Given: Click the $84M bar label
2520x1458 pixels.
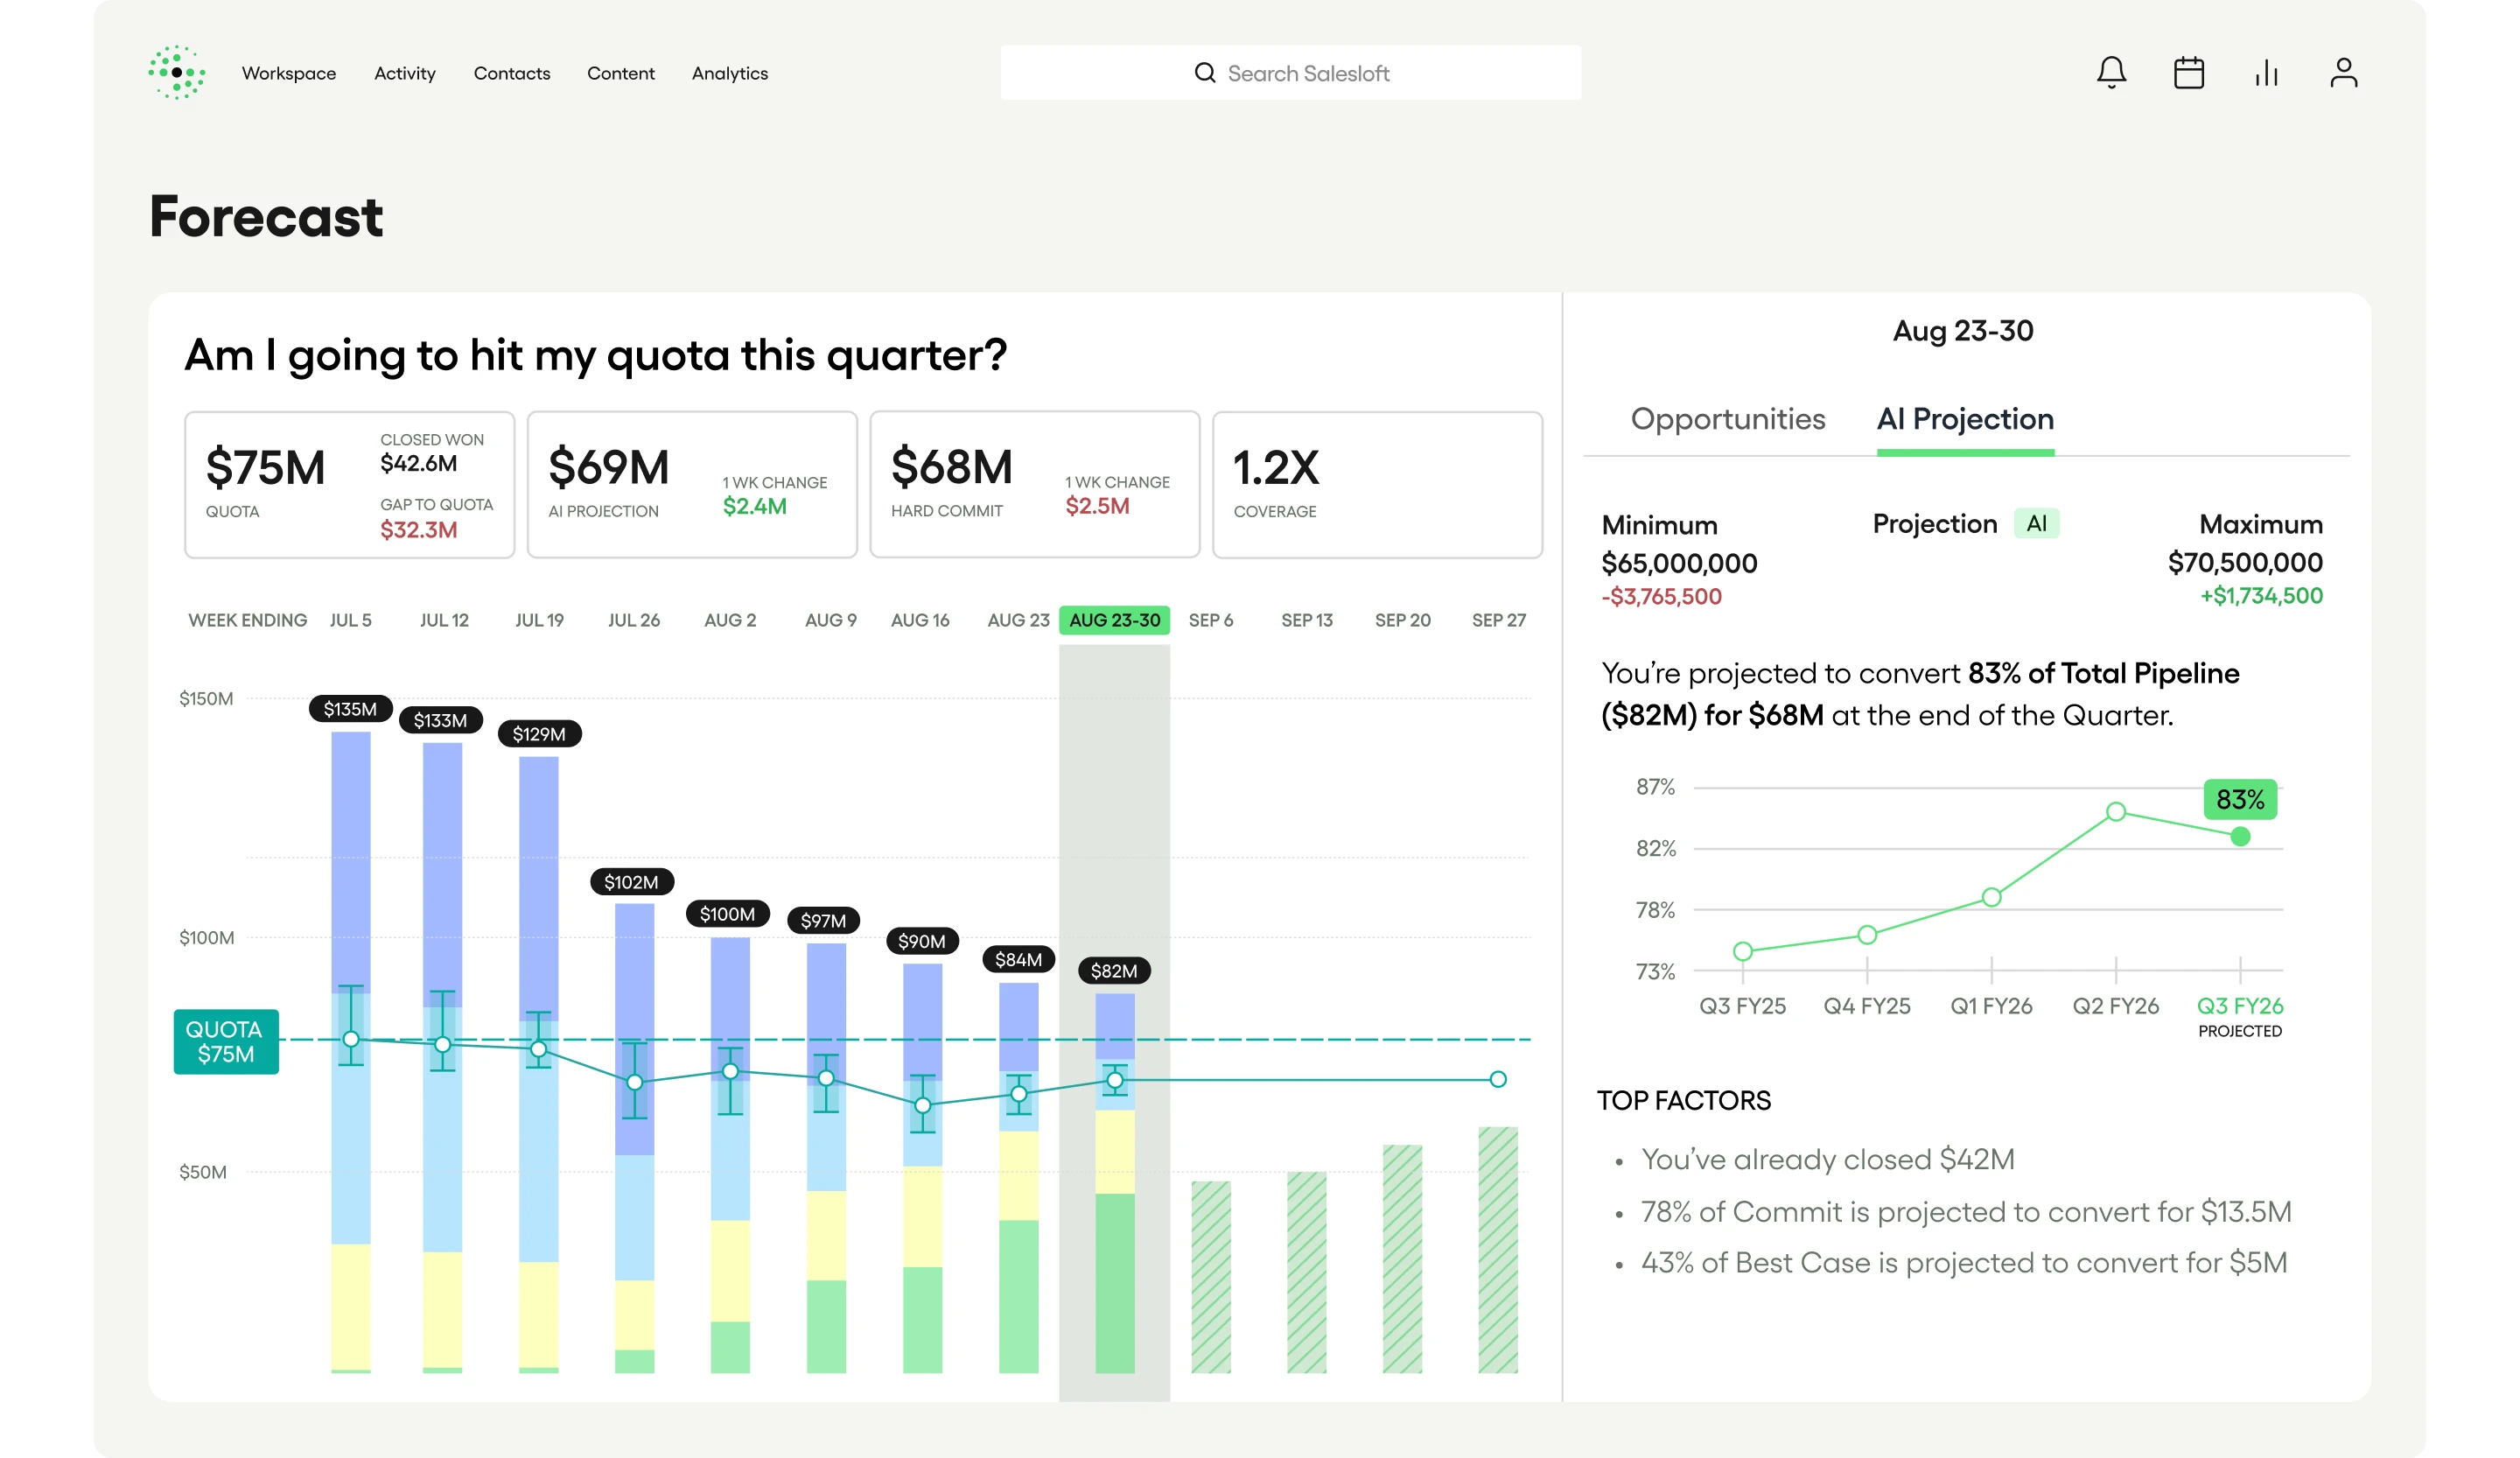Looking at the screenshot, I should coord(1018,960).
